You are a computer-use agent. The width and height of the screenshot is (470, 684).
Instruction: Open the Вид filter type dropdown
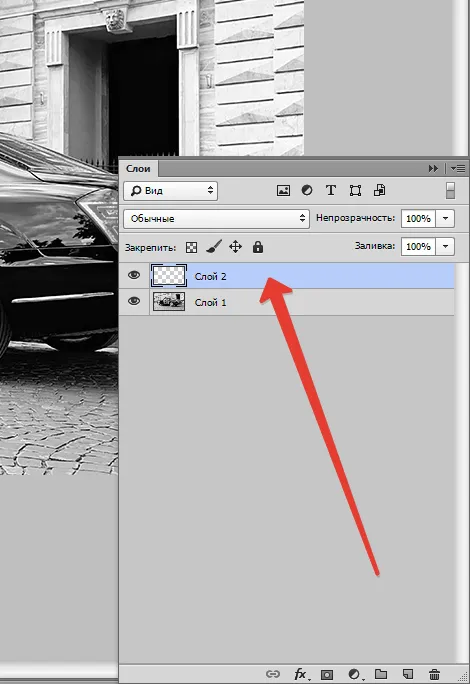point(171,191)
